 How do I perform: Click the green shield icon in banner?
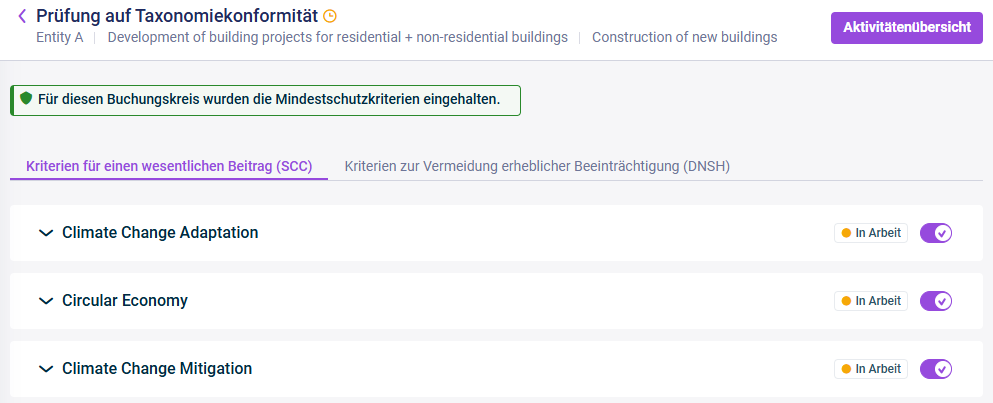pos(26,98)
